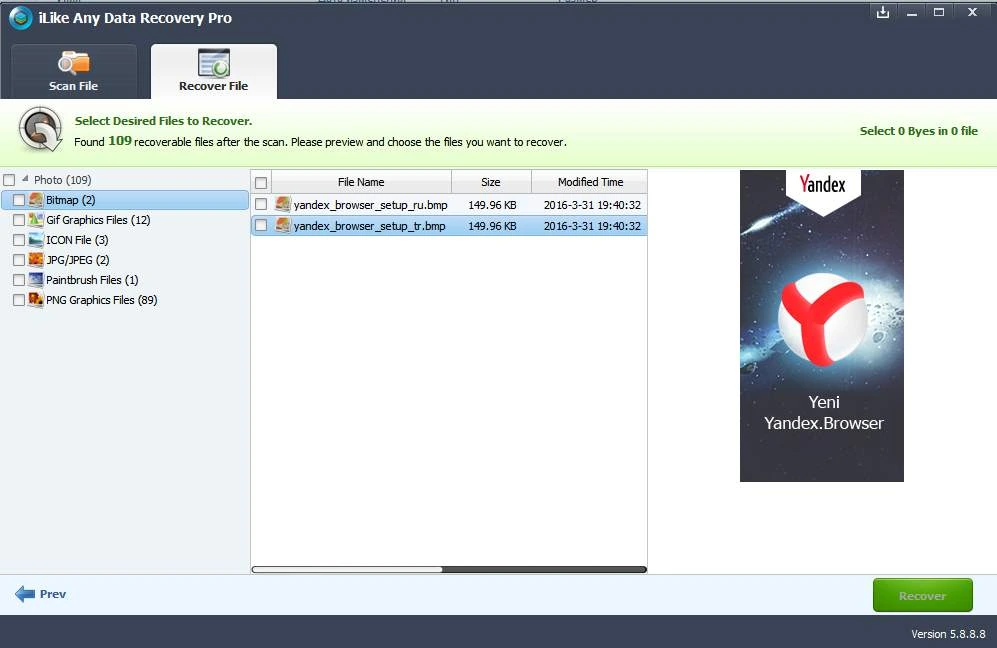Collapse the Photo tree node arrow

pyautogui.click(x=25, y=179)
